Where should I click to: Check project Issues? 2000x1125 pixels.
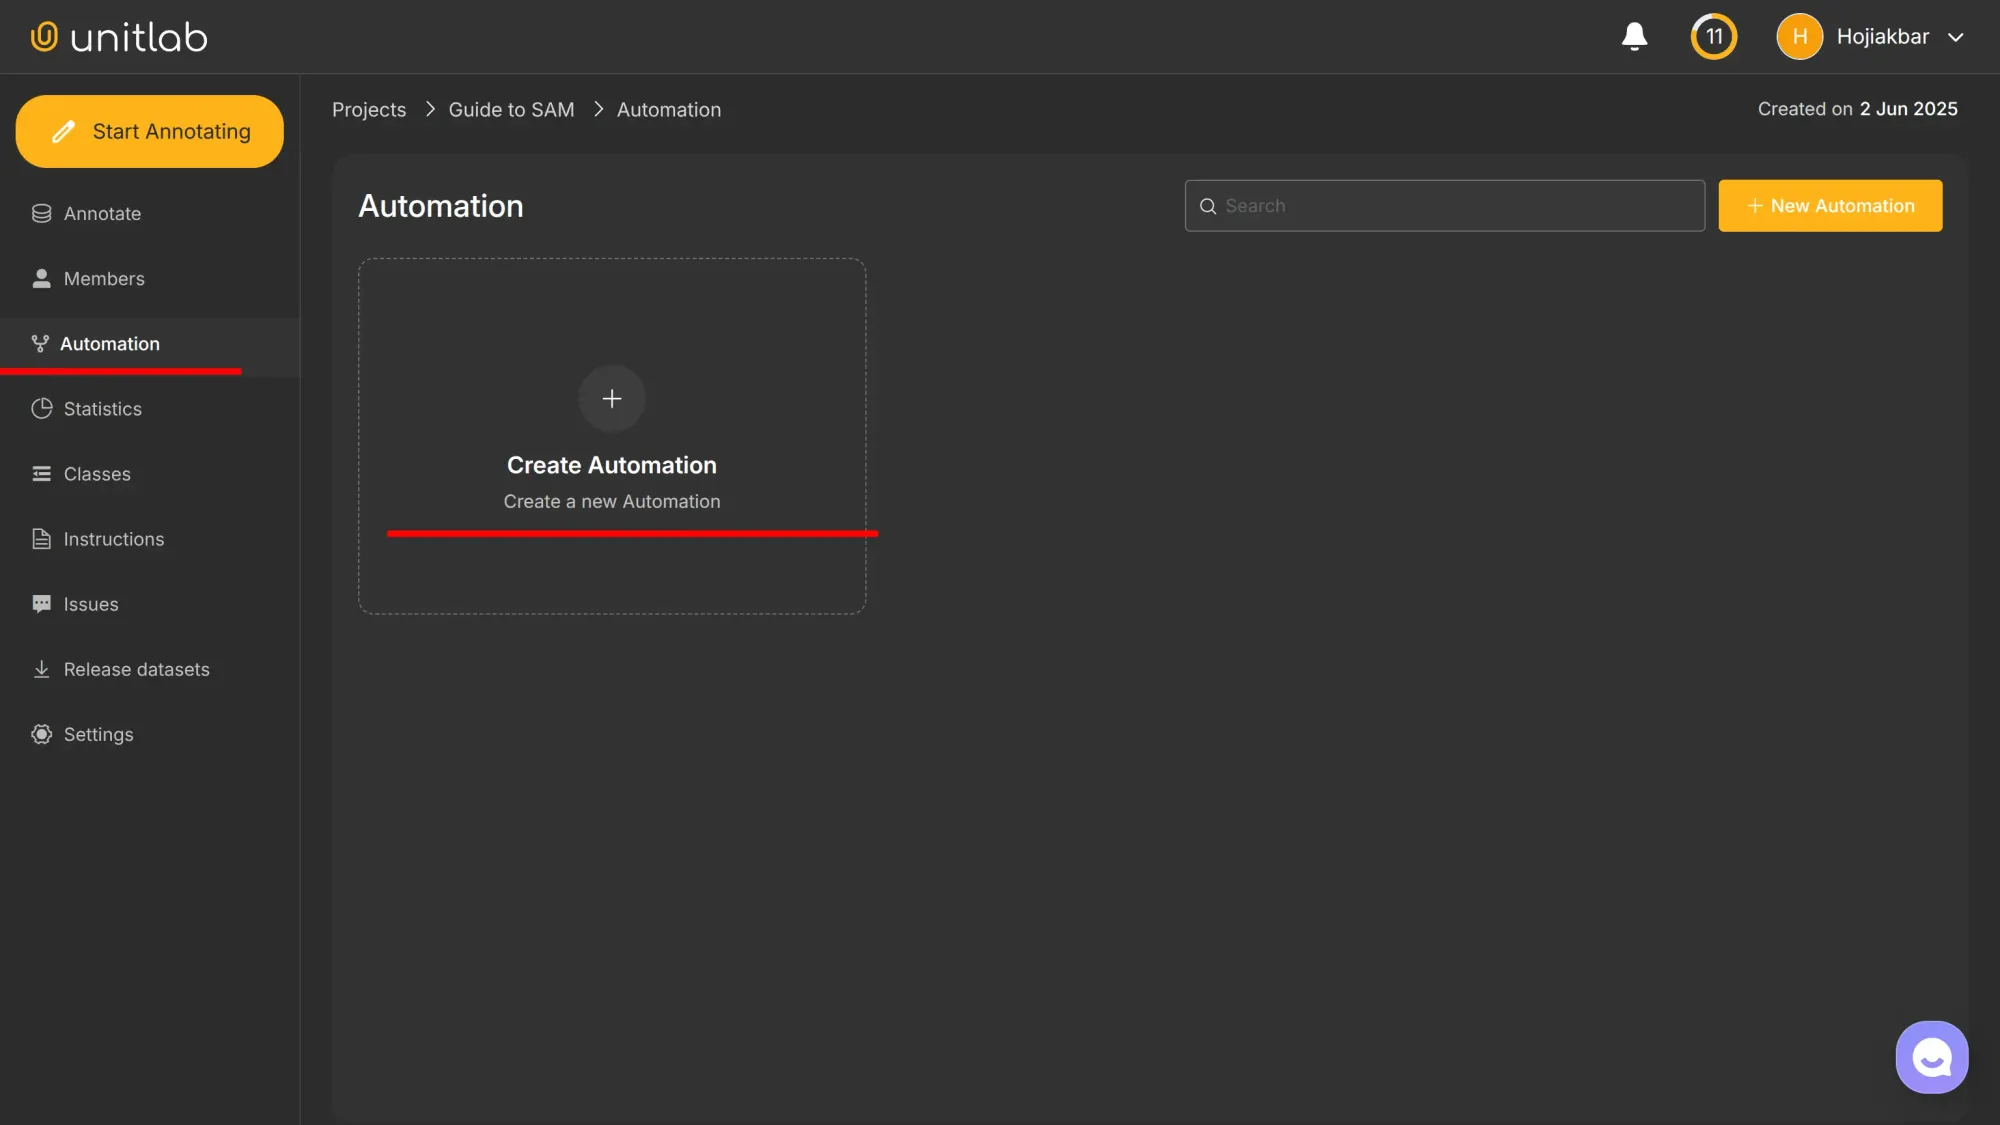click(90, 603)
